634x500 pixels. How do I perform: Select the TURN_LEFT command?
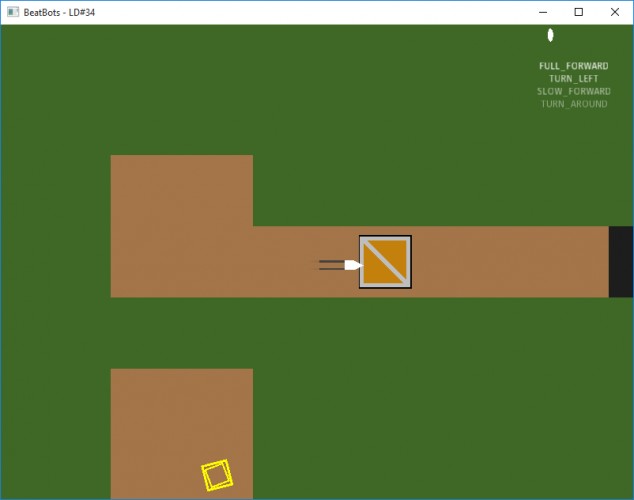[573, 78]
